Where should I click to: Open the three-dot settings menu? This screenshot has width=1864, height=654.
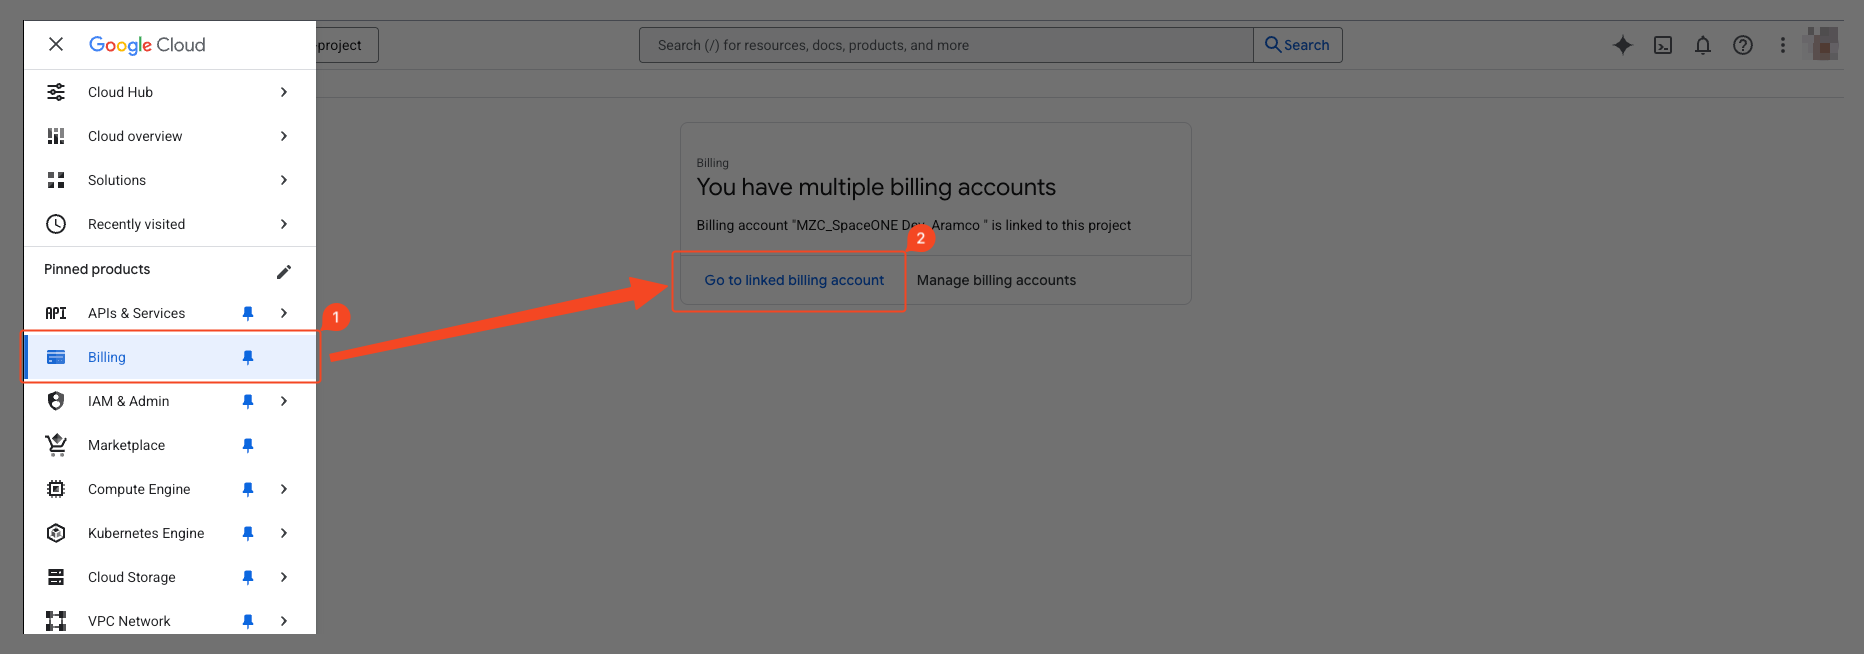1782,45
